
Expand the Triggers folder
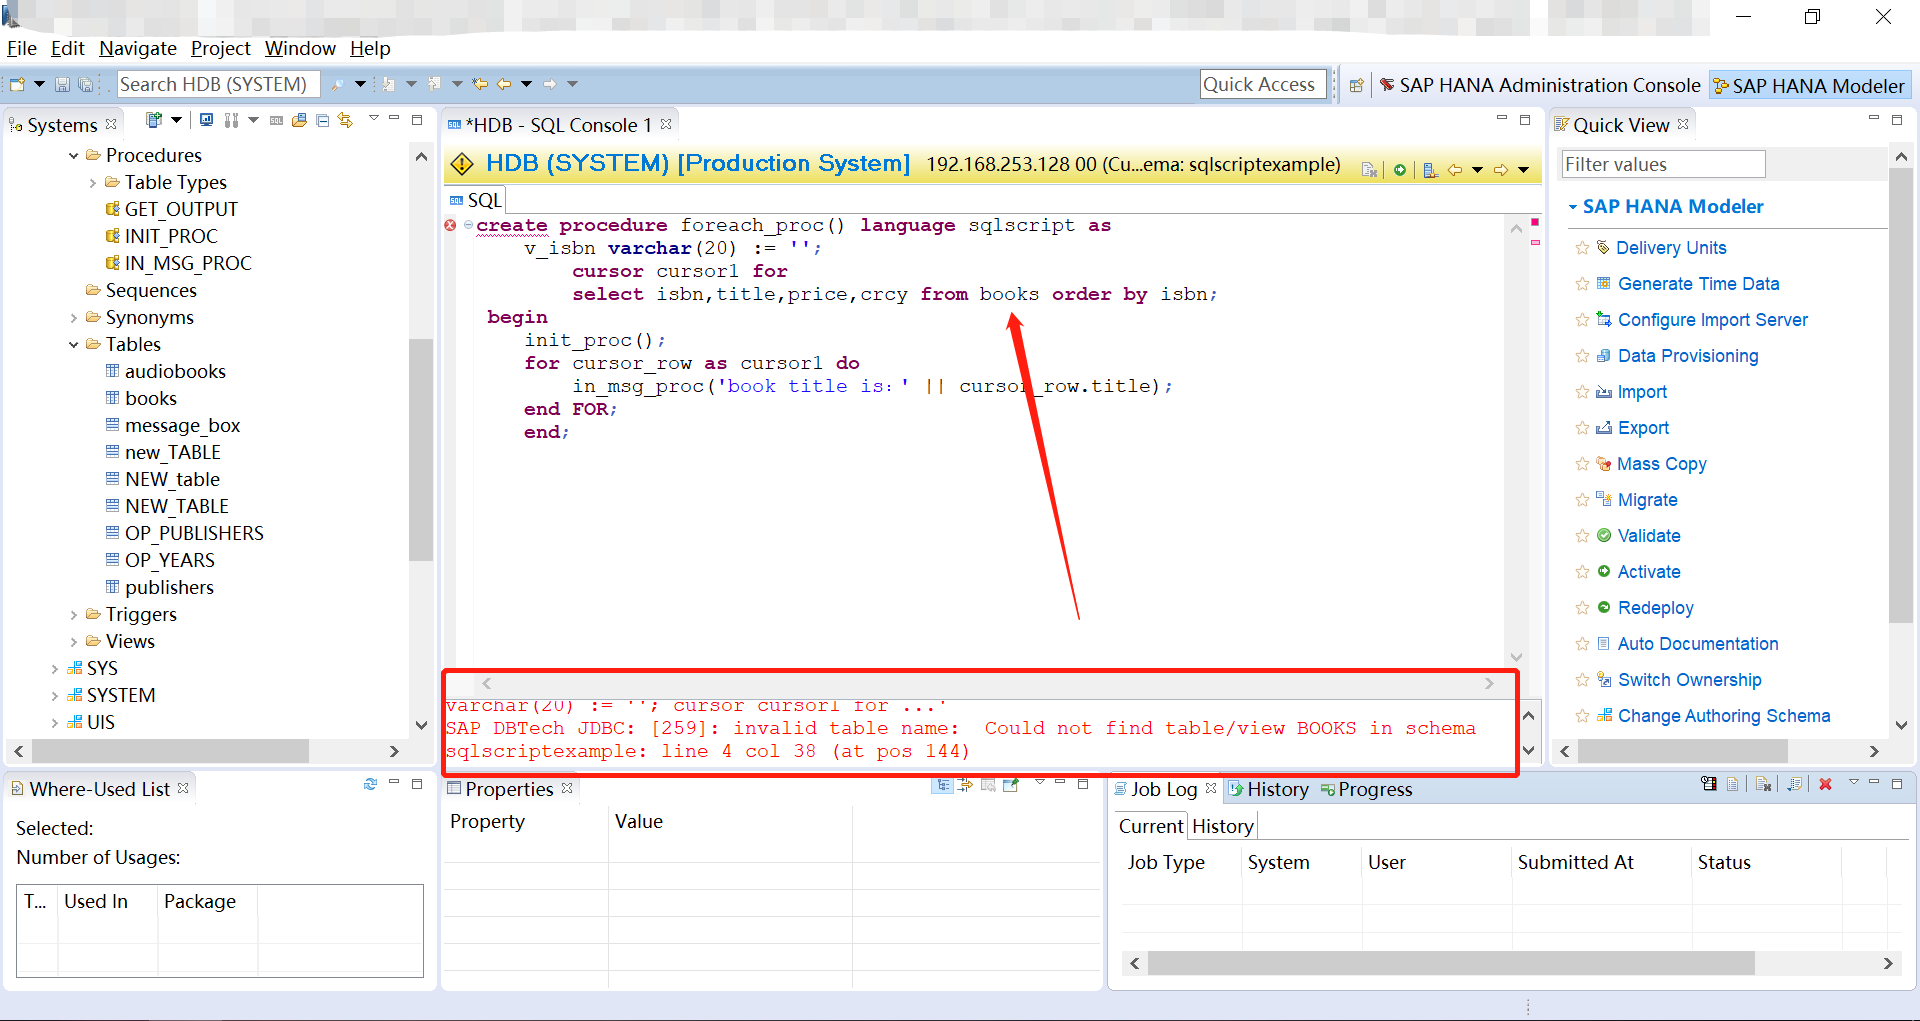[74, 614]
